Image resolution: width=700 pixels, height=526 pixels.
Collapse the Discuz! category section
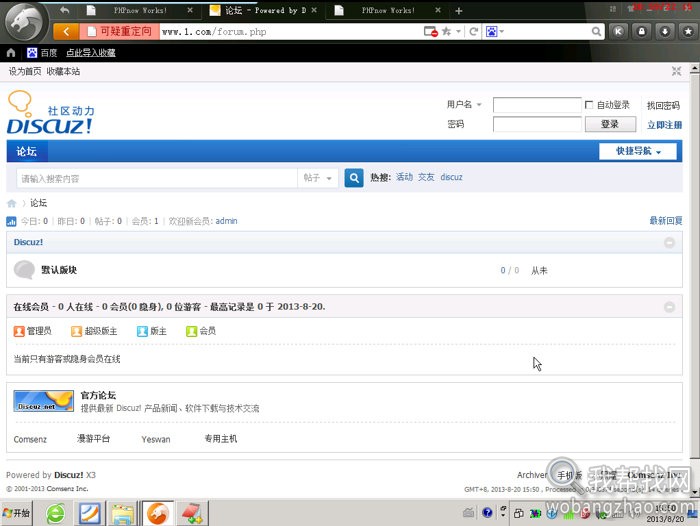[669, 242]
